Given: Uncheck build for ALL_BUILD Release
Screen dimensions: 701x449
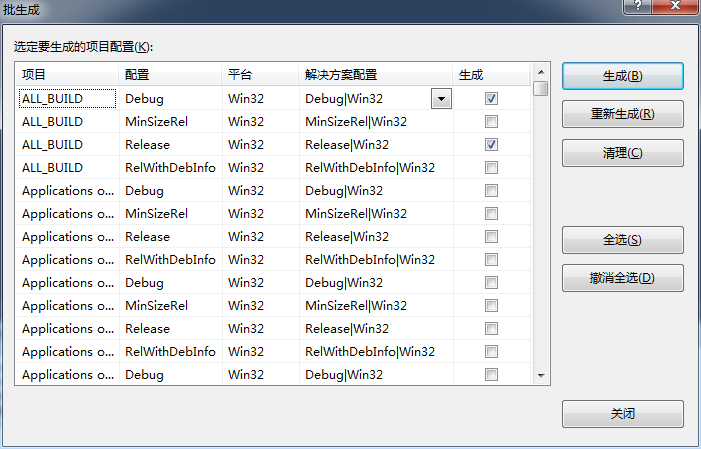Looking at the screenshot, I should pos(491,144).
